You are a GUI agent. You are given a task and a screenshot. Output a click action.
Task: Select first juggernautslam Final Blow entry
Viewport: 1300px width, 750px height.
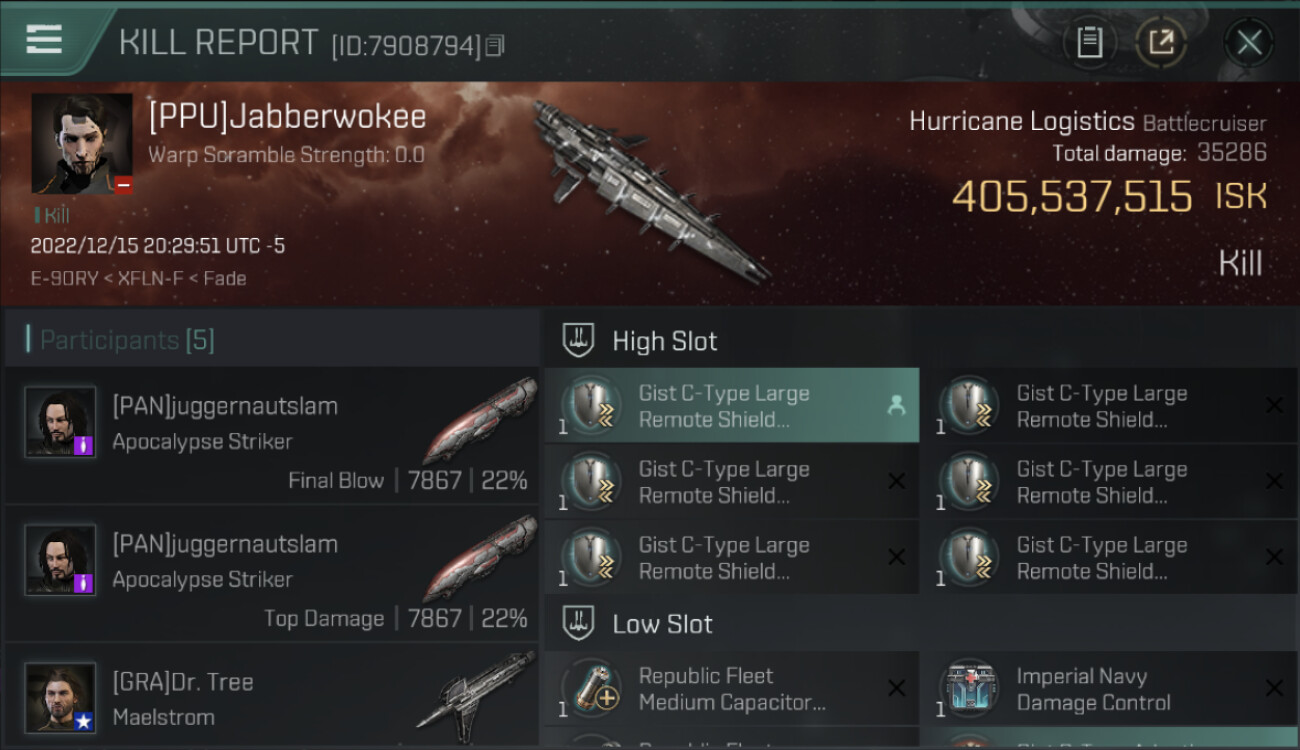tap(271, 436)
